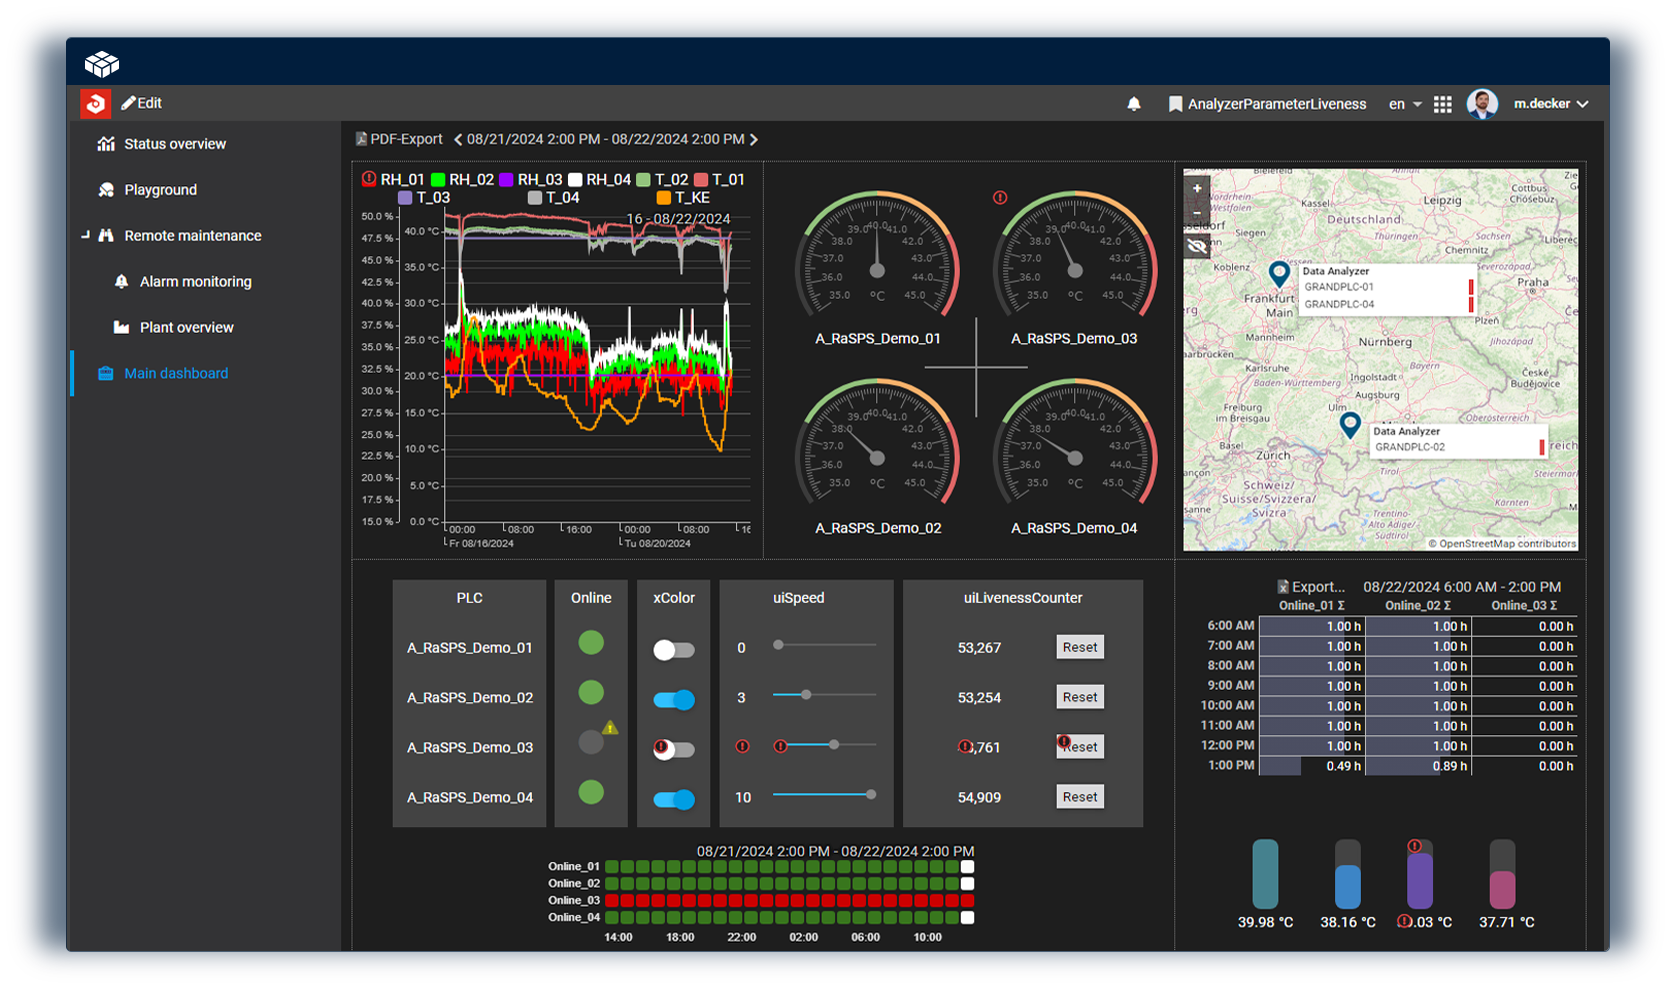Collapse the Remote maintenance tree section
Screen dimensions: 1670x1000
pos(85,236)
